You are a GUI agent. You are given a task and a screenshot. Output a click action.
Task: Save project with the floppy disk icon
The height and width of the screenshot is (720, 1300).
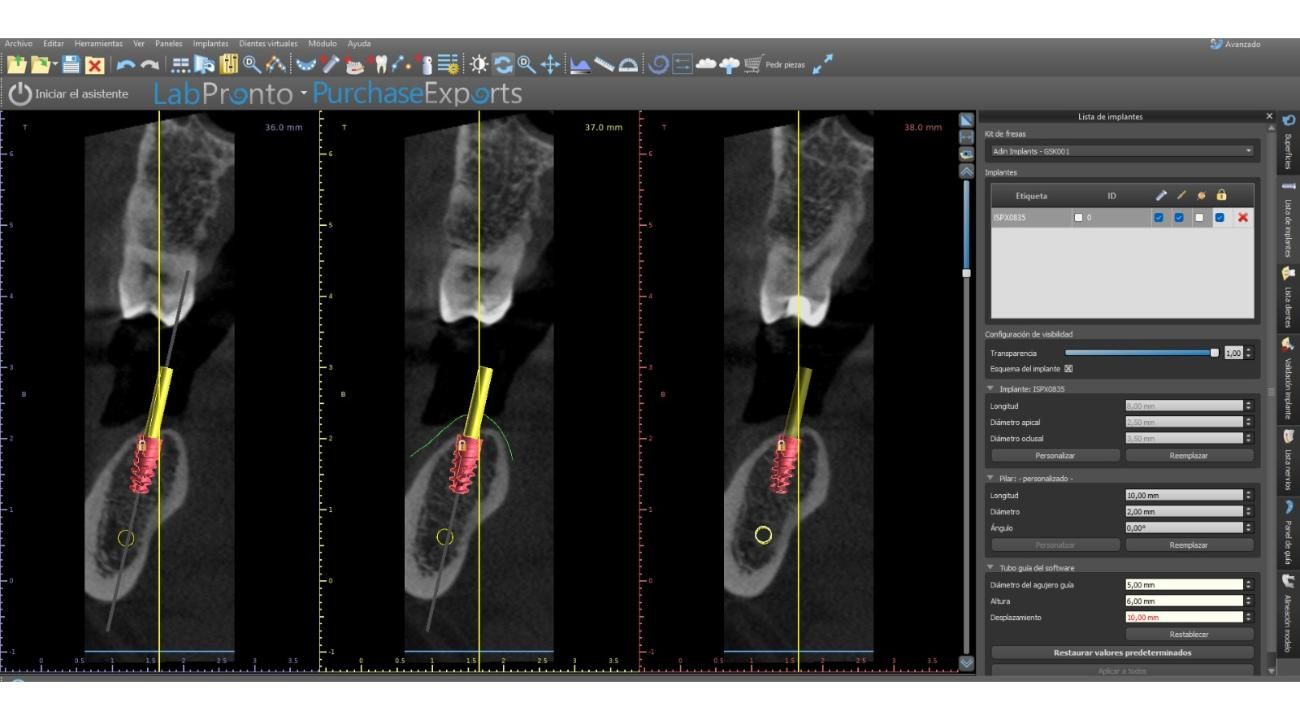tap(70, 65)
